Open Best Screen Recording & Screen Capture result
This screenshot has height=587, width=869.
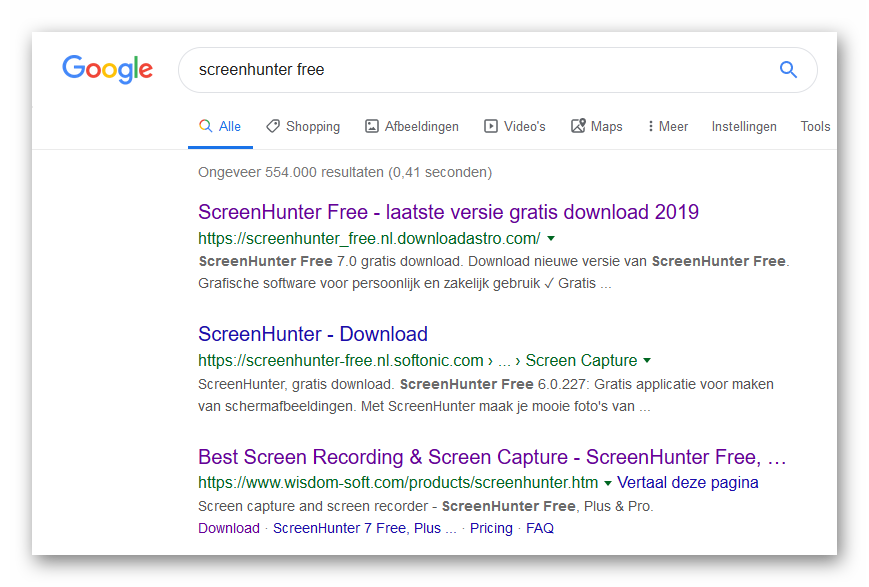click(492, 457)
